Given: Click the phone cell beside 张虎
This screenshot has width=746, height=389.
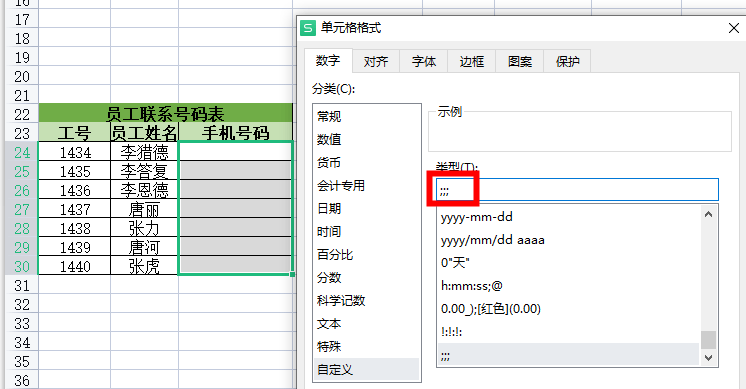Looking at the screenshot, I should point(236,265).
